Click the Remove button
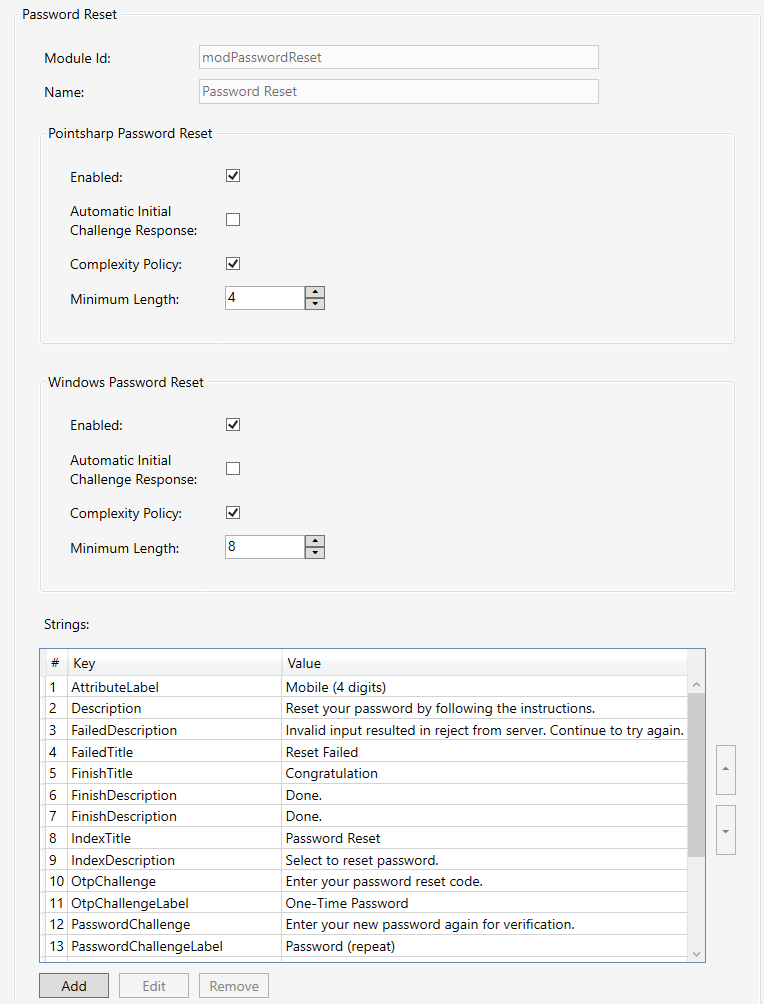This screenshot has width=764, height=1004. (233, 985)
